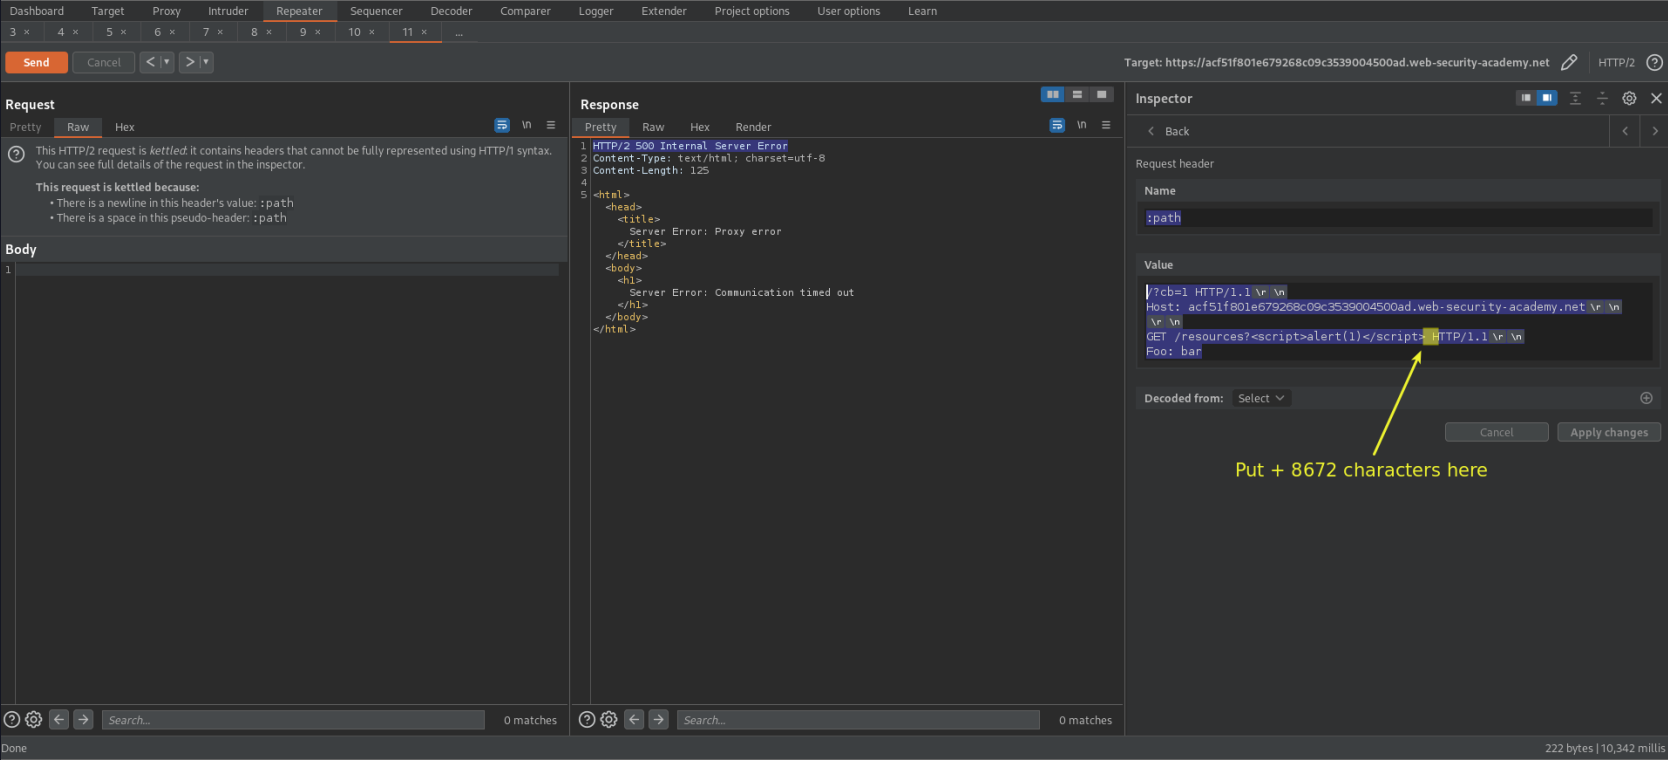This screenshot has width=1668, height=760.
Task: Go forward in request history
Action: point(190,62)
